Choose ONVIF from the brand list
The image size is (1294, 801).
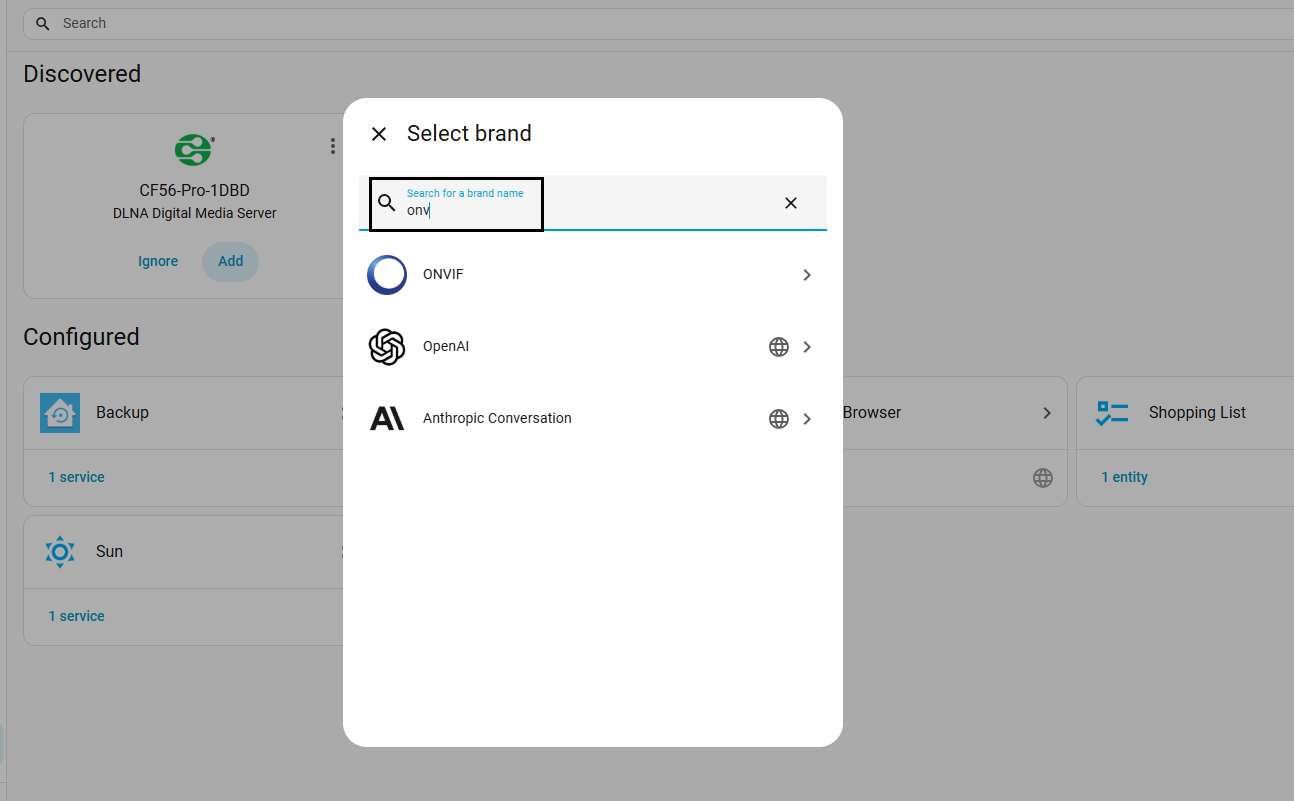593,275
